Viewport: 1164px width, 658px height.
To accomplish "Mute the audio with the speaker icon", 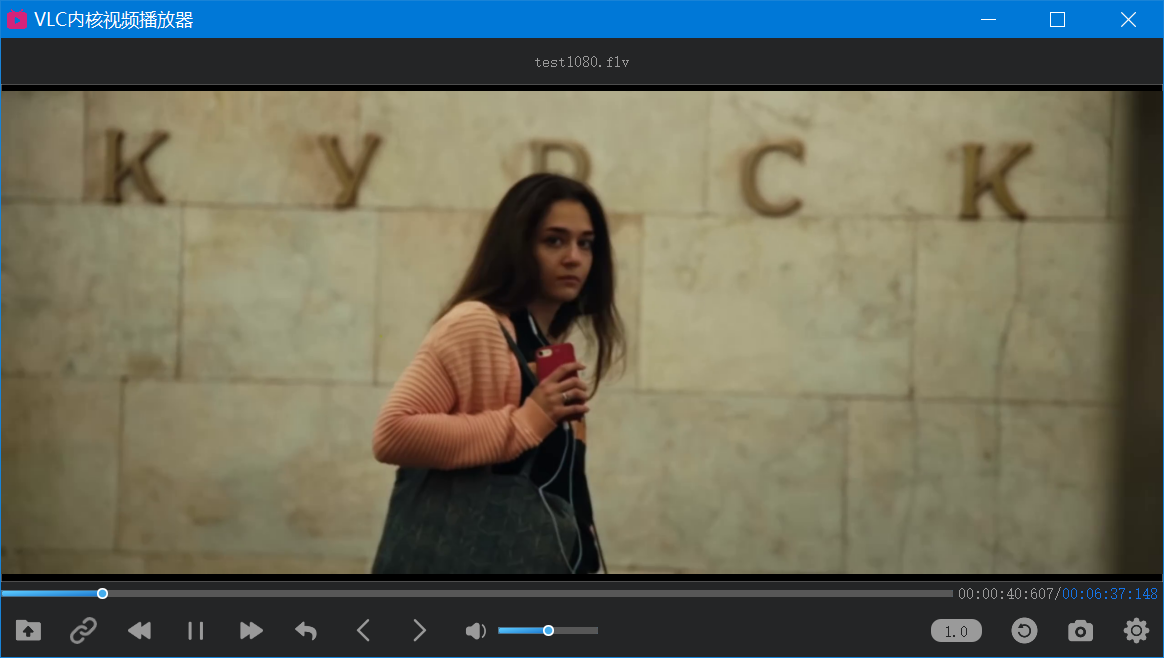I will tap(476, 631).
